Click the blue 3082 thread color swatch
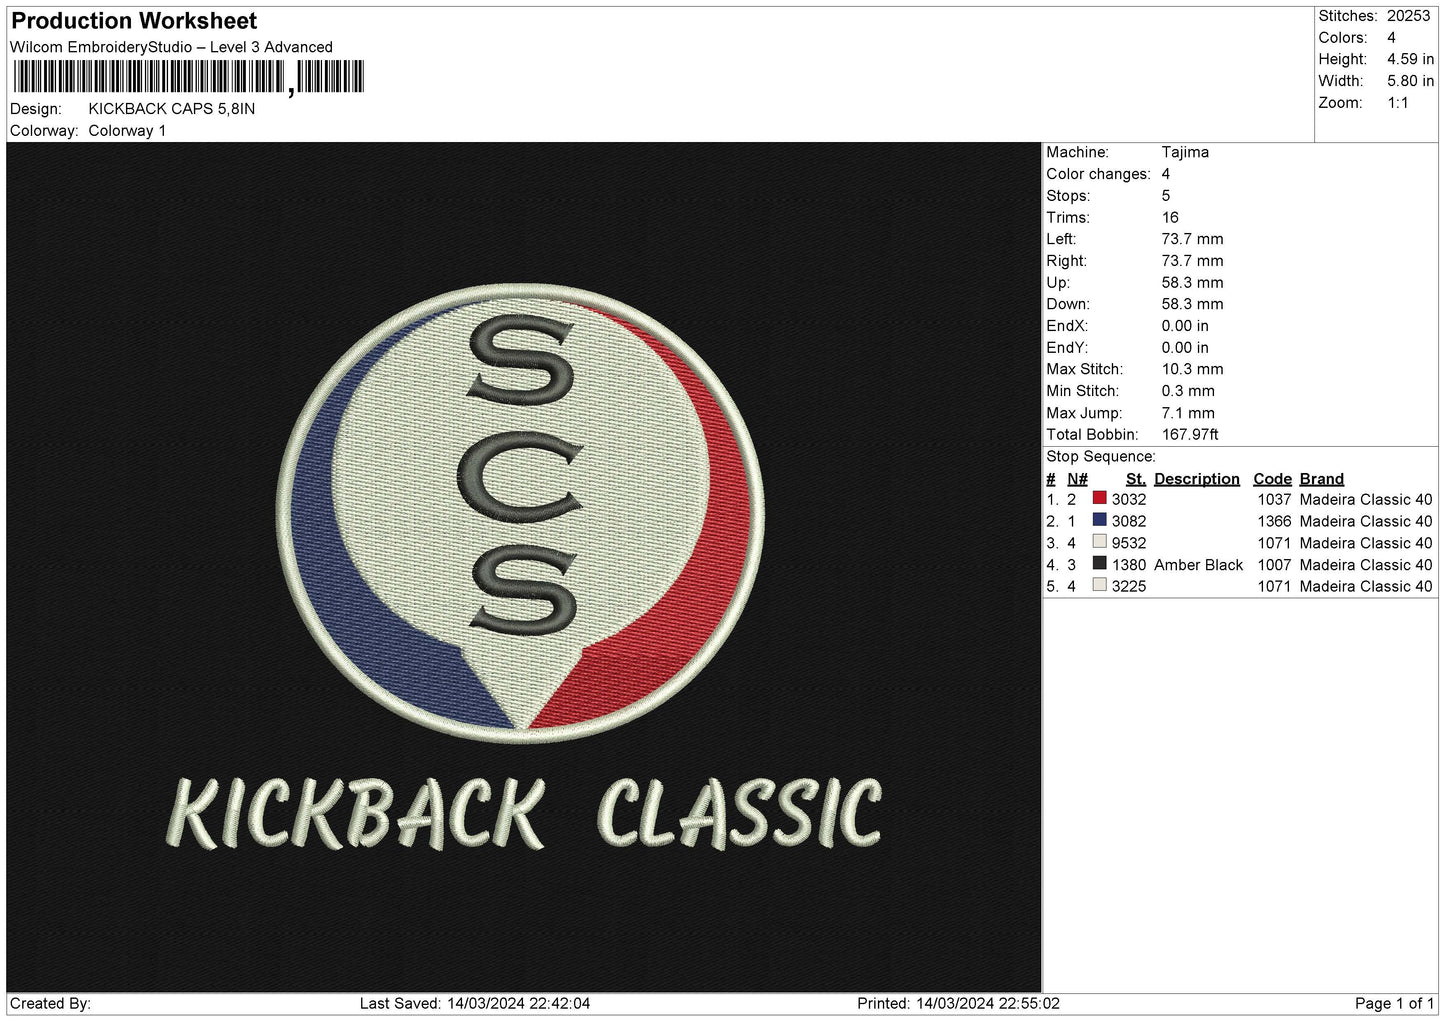Viewport: 1445px width, 1021px height. coord(1100,520)
